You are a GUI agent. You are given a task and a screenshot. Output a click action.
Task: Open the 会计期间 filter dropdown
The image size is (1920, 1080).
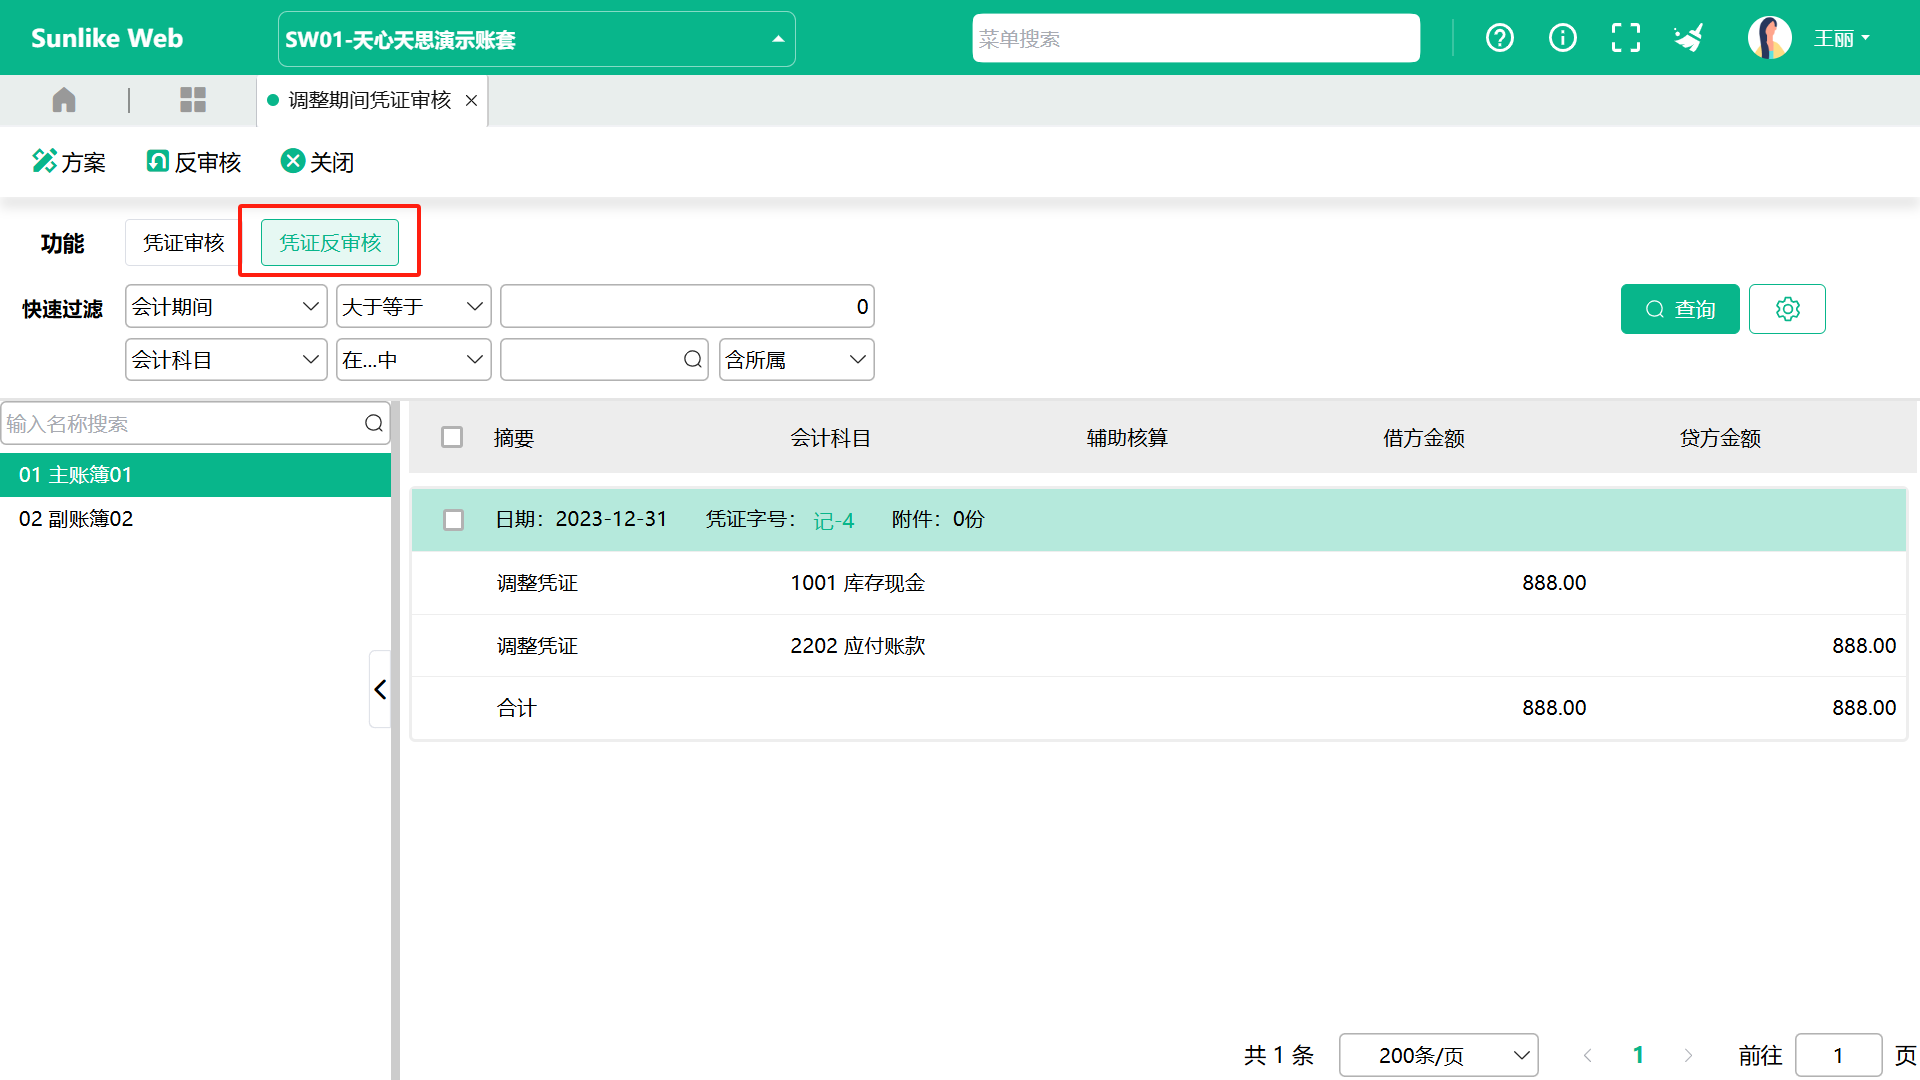pyautogui.click(x=226, y=306)
